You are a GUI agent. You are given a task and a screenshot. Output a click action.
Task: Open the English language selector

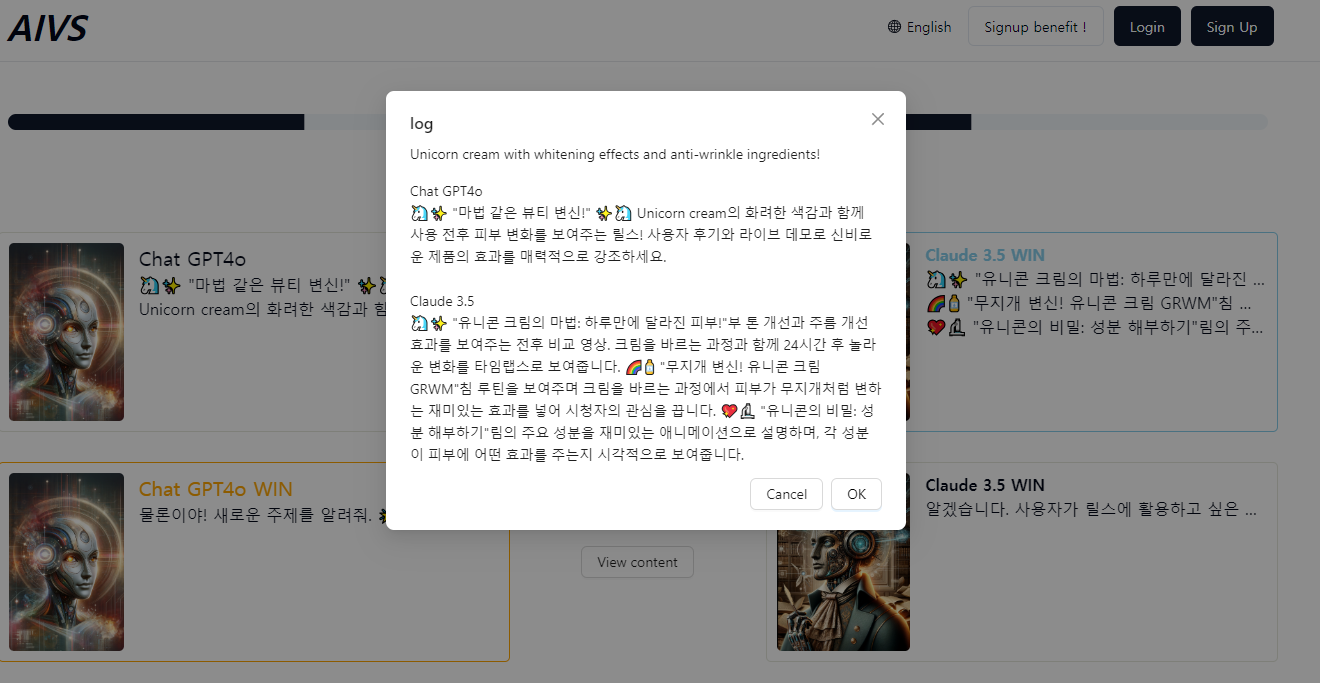(919, 27)
